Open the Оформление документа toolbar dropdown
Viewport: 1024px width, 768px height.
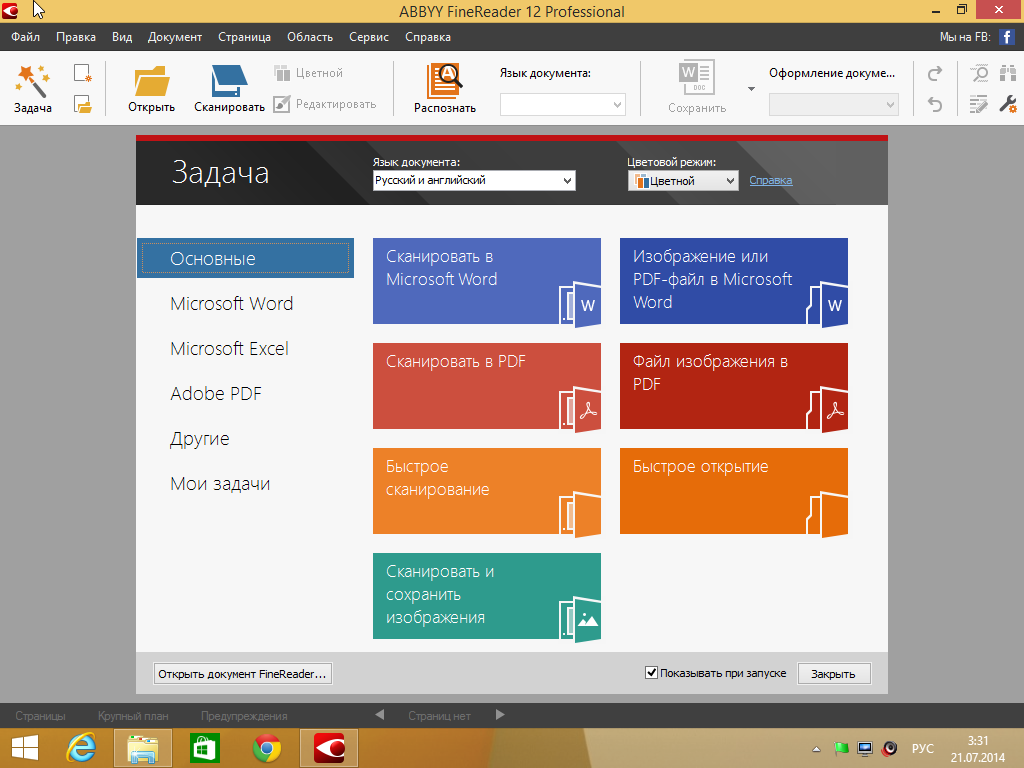[833, 104]
